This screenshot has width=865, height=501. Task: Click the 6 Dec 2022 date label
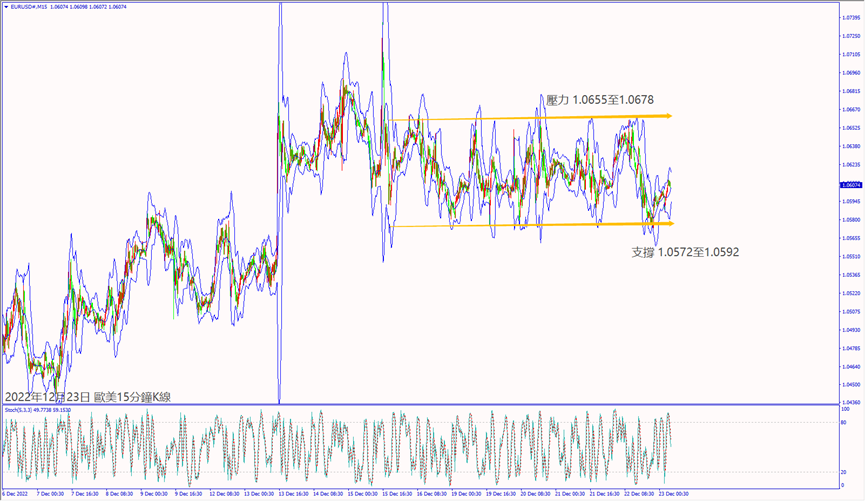tap(18, 493)
